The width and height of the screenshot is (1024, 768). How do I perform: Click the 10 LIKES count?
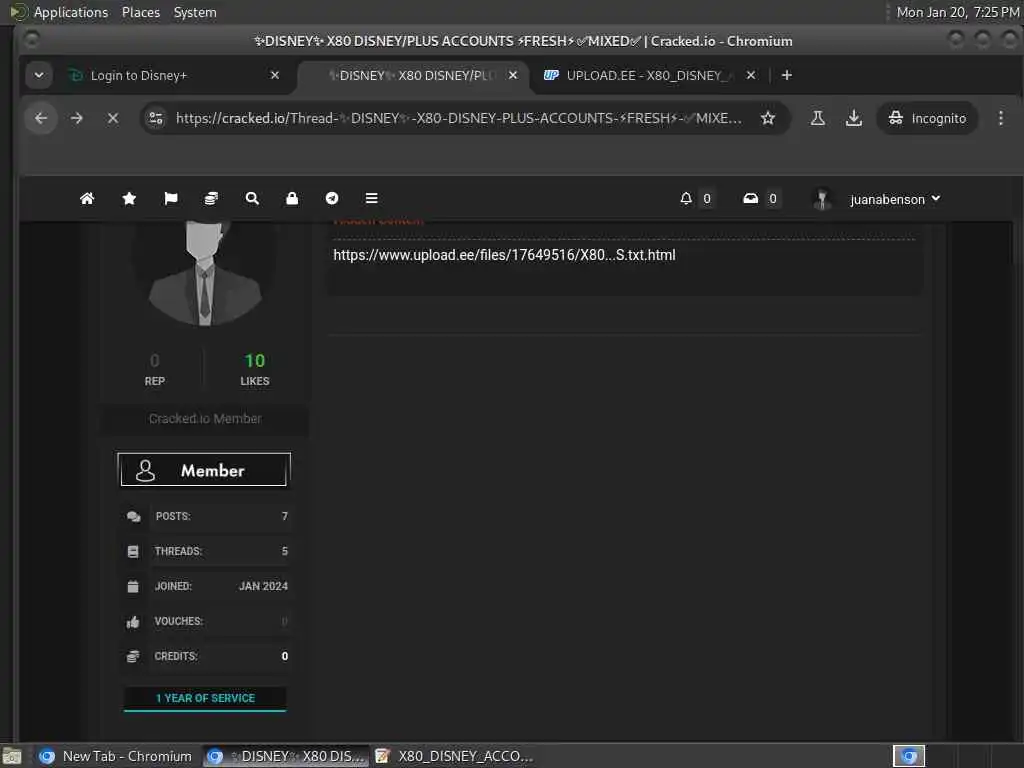click(x=255, y=369)
